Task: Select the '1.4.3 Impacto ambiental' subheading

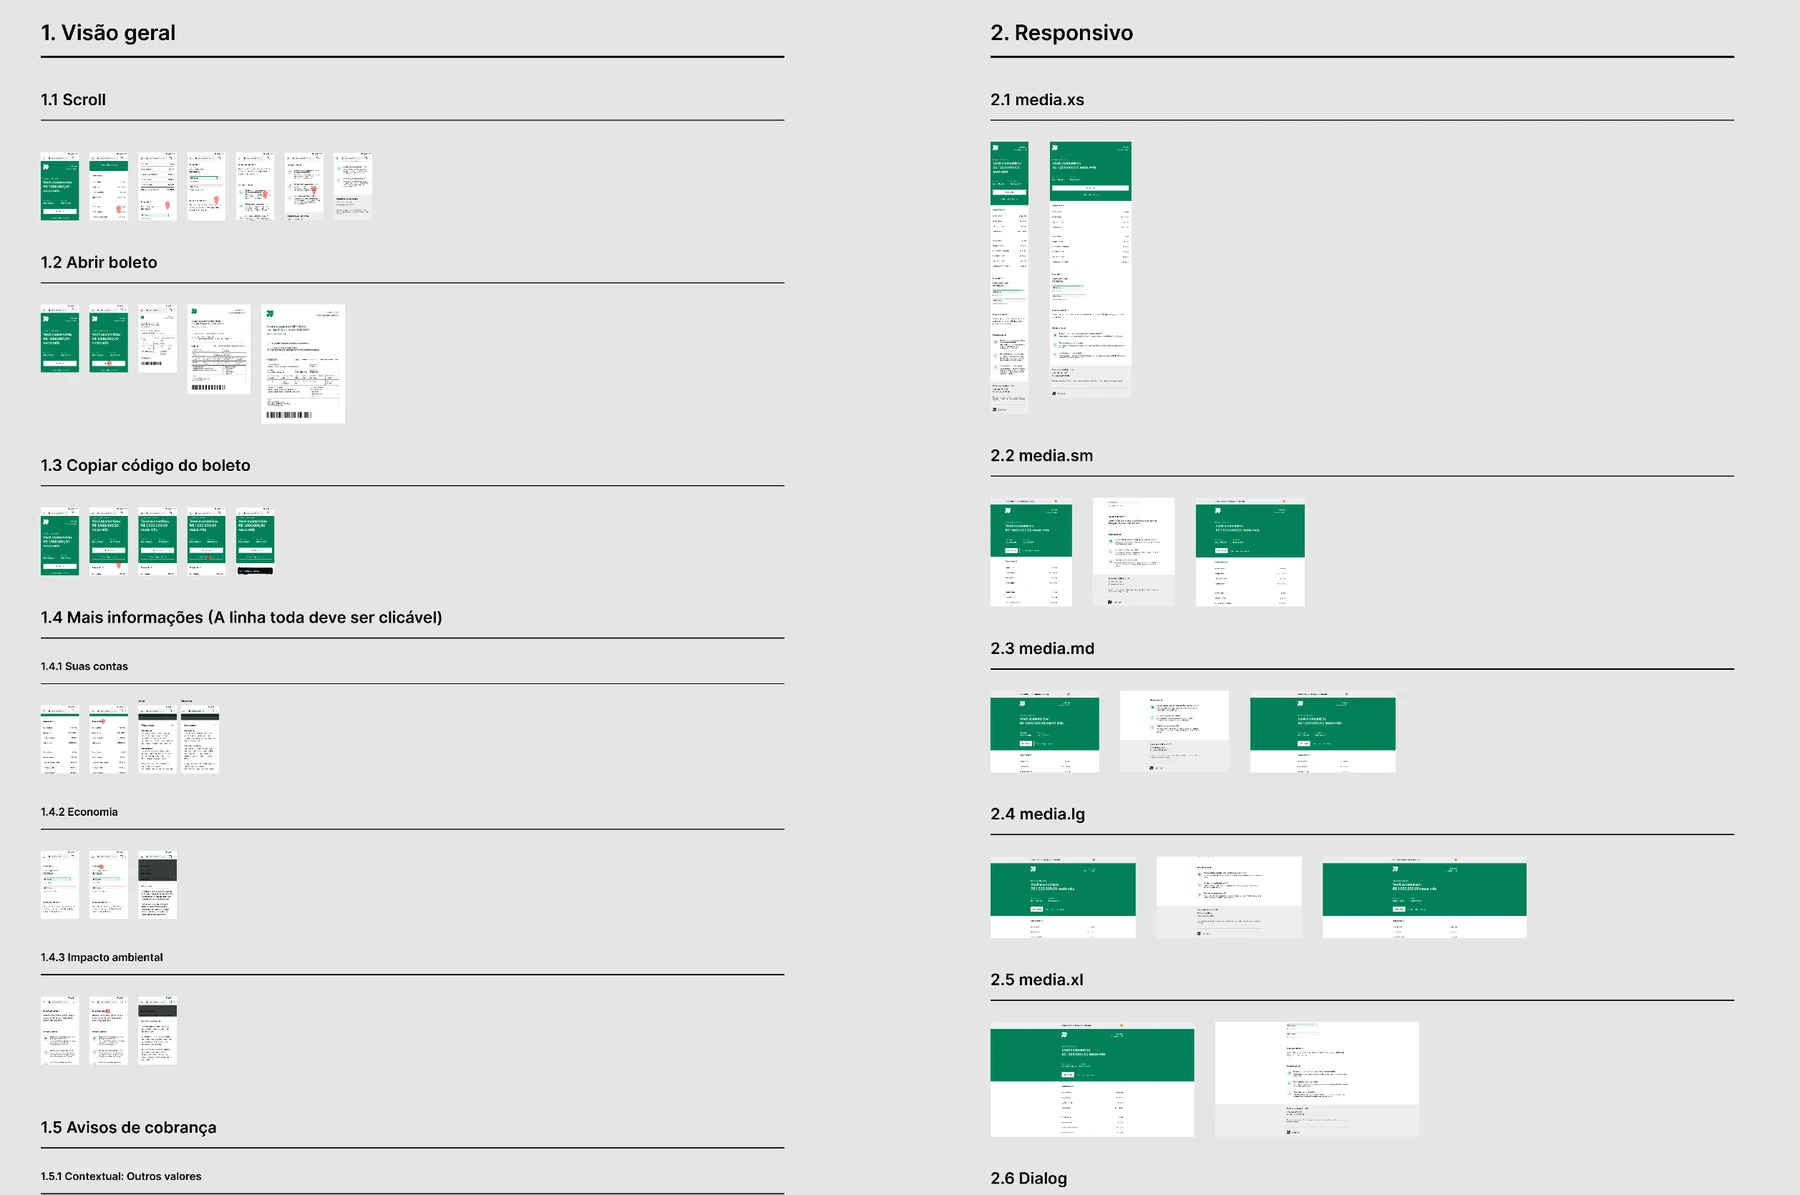Action: tap(102, 957)
